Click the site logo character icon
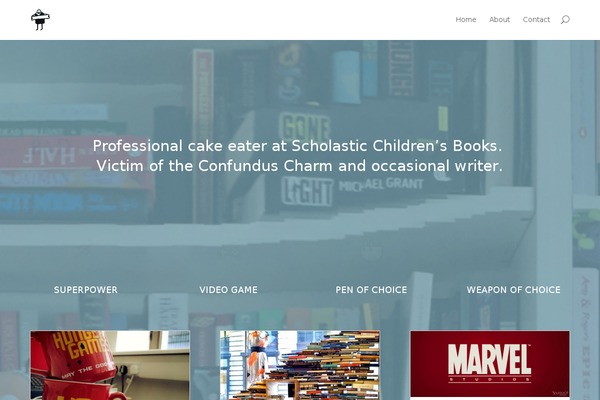600x400 pixels. [40, 20]
